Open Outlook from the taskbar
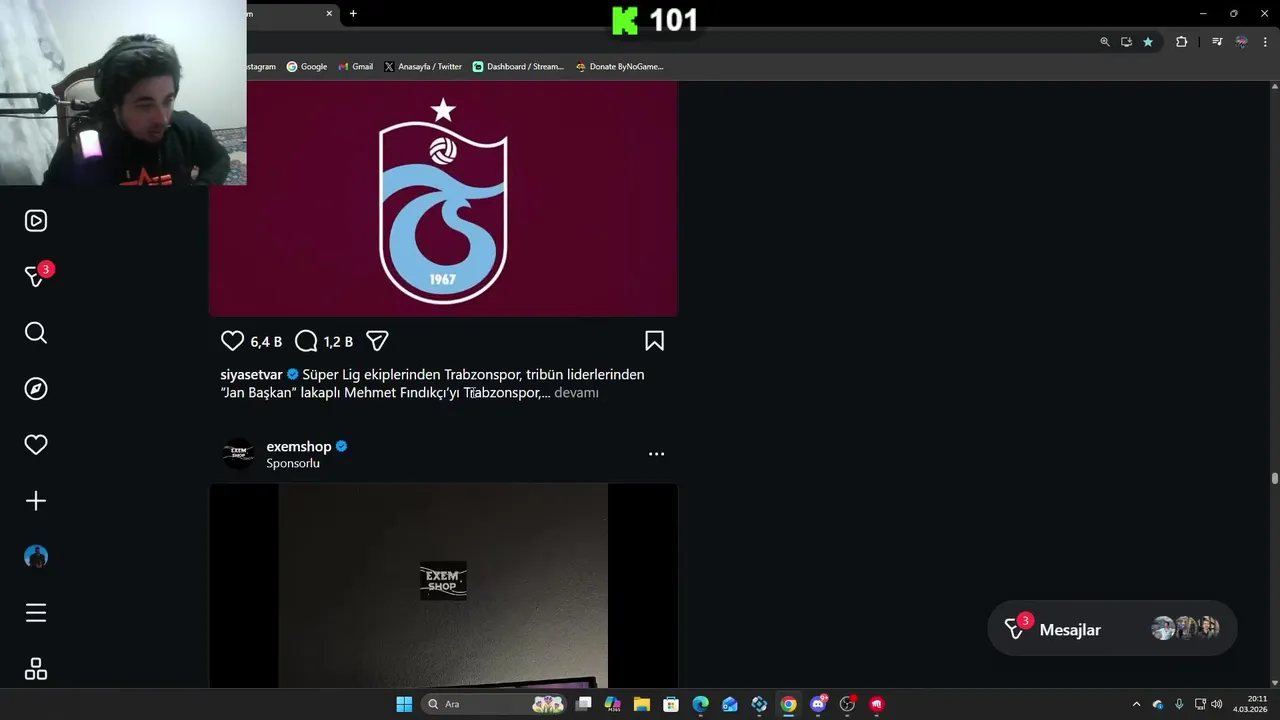Viewport: 1280px width, 720px height. click(x=730, y=704)
